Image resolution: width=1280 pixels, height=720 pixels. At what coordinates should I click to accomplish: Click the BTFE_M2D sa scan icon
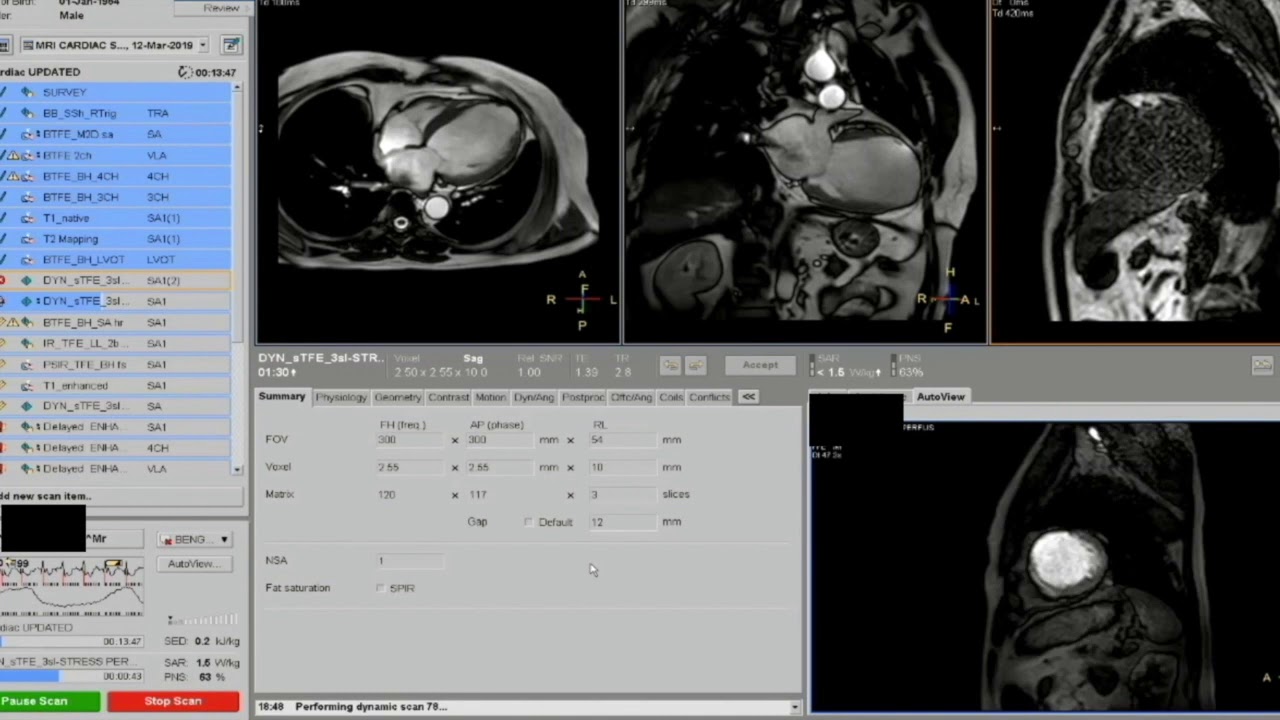click(27, 134)
